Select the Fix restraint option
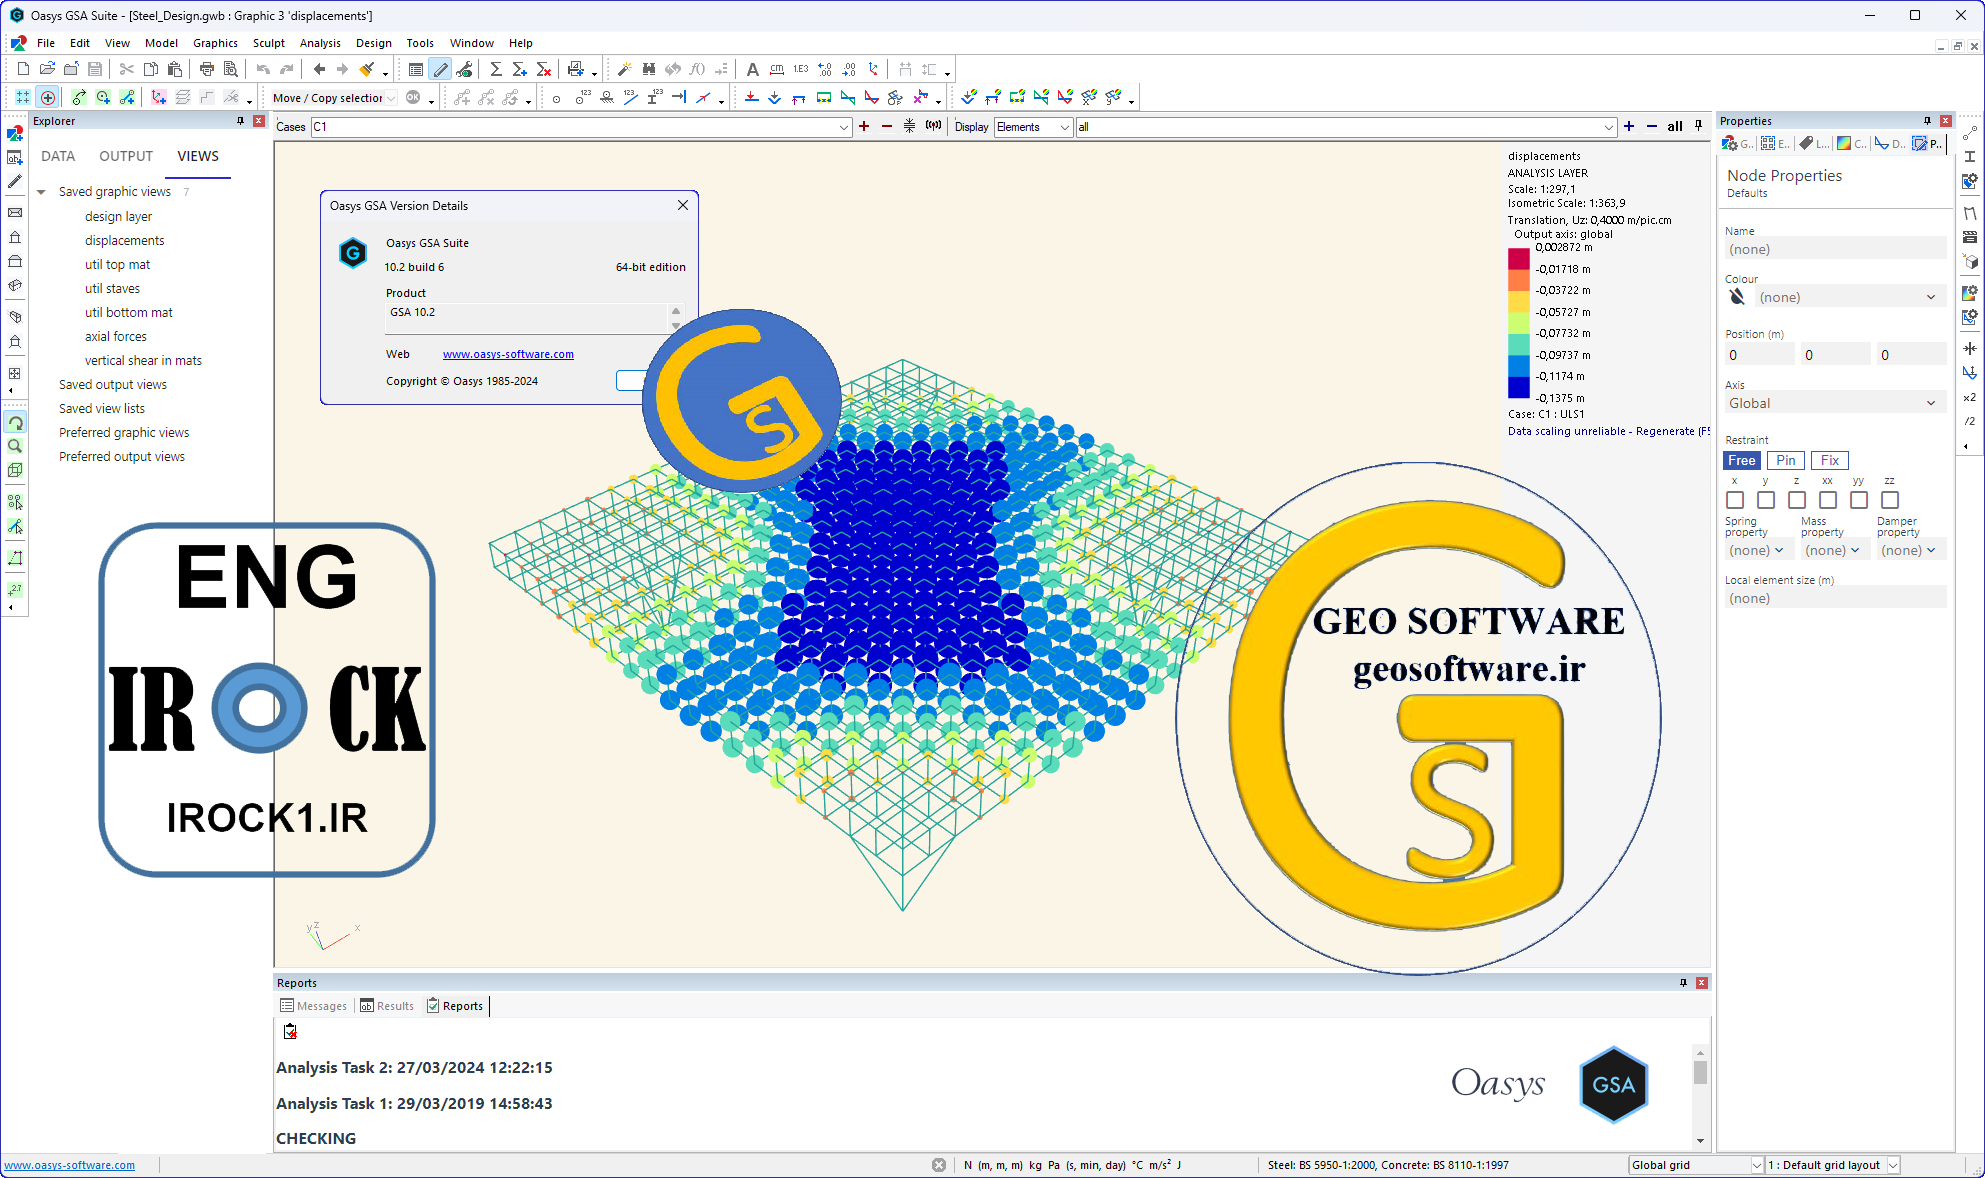This screenshot has height=1178, width=1985. pyautogui.click(x=1829, y=460)
